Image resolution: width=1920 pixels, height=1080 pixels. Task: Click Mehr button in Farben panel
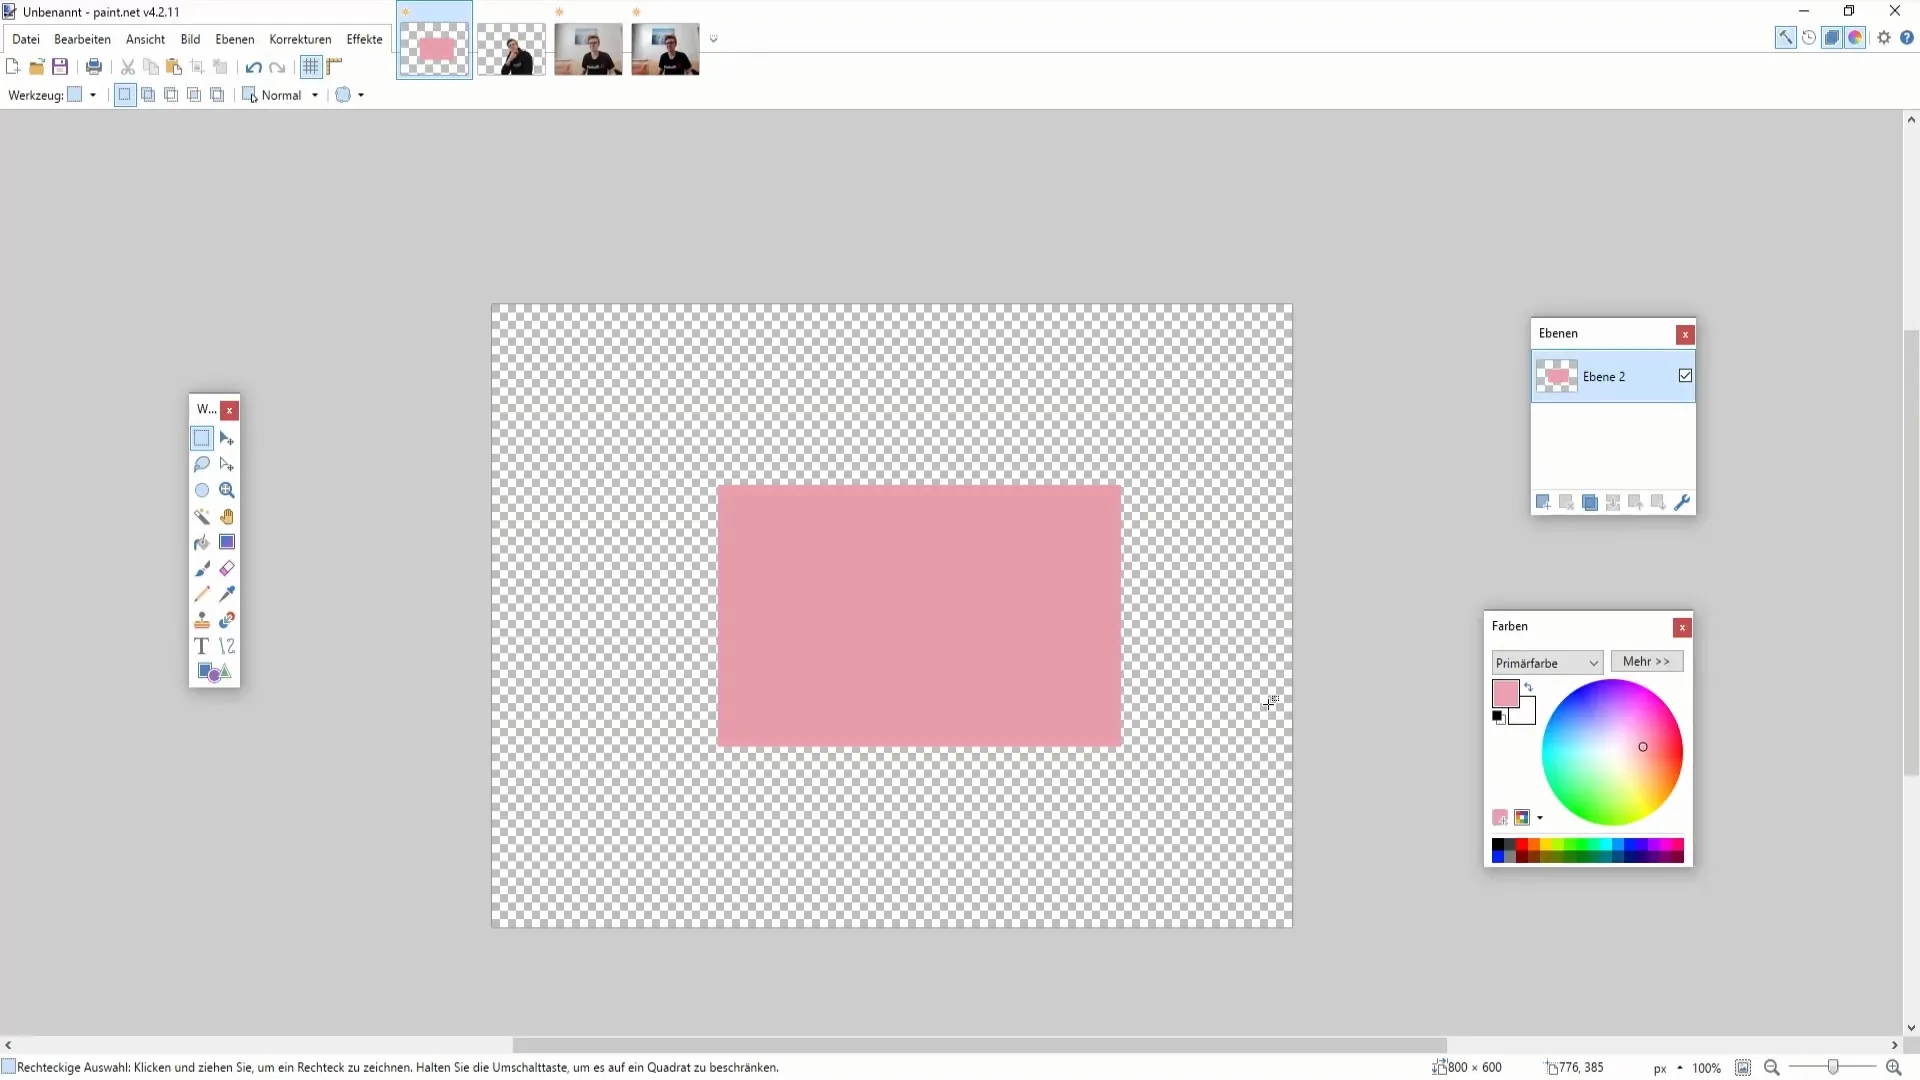(1647, 661)
